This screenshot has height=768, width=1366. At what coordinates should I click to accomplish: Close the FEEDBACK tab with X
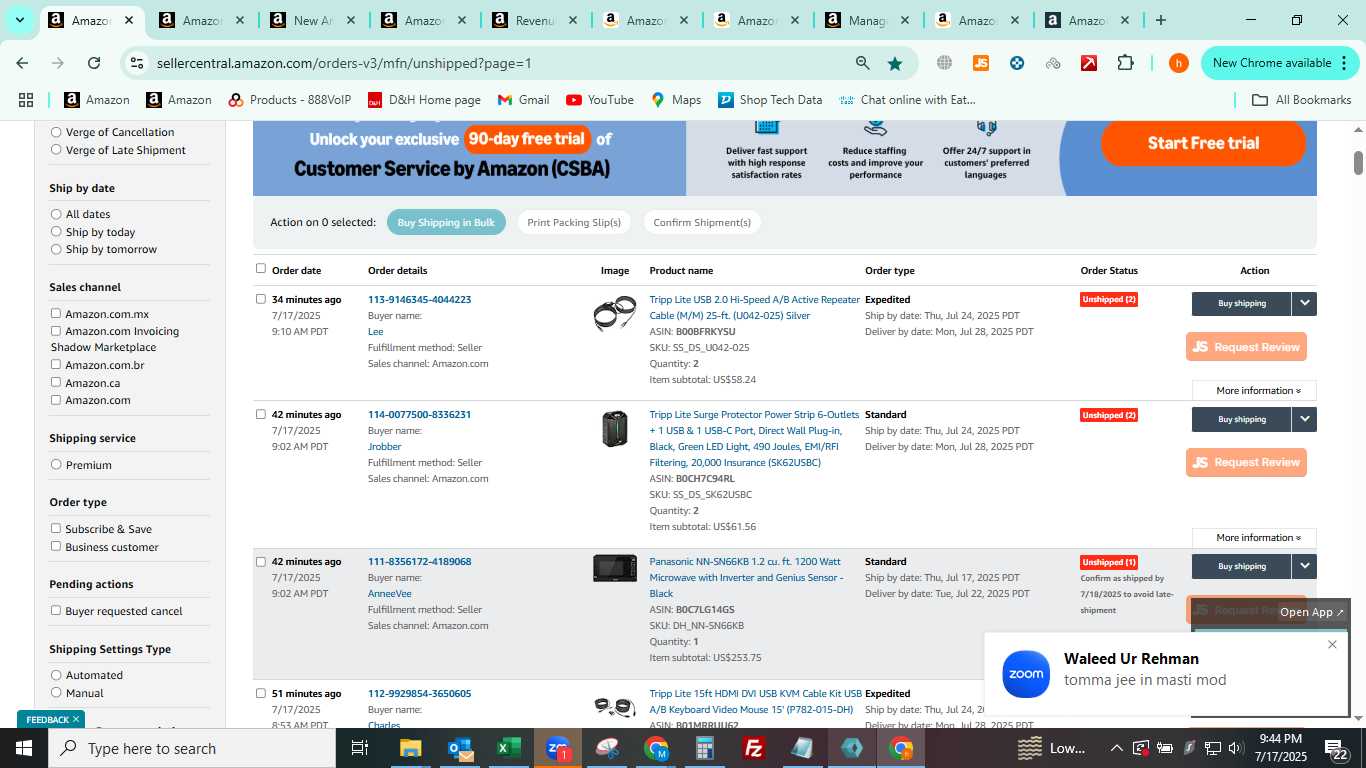pyautogui.click(x=75, y=719)
